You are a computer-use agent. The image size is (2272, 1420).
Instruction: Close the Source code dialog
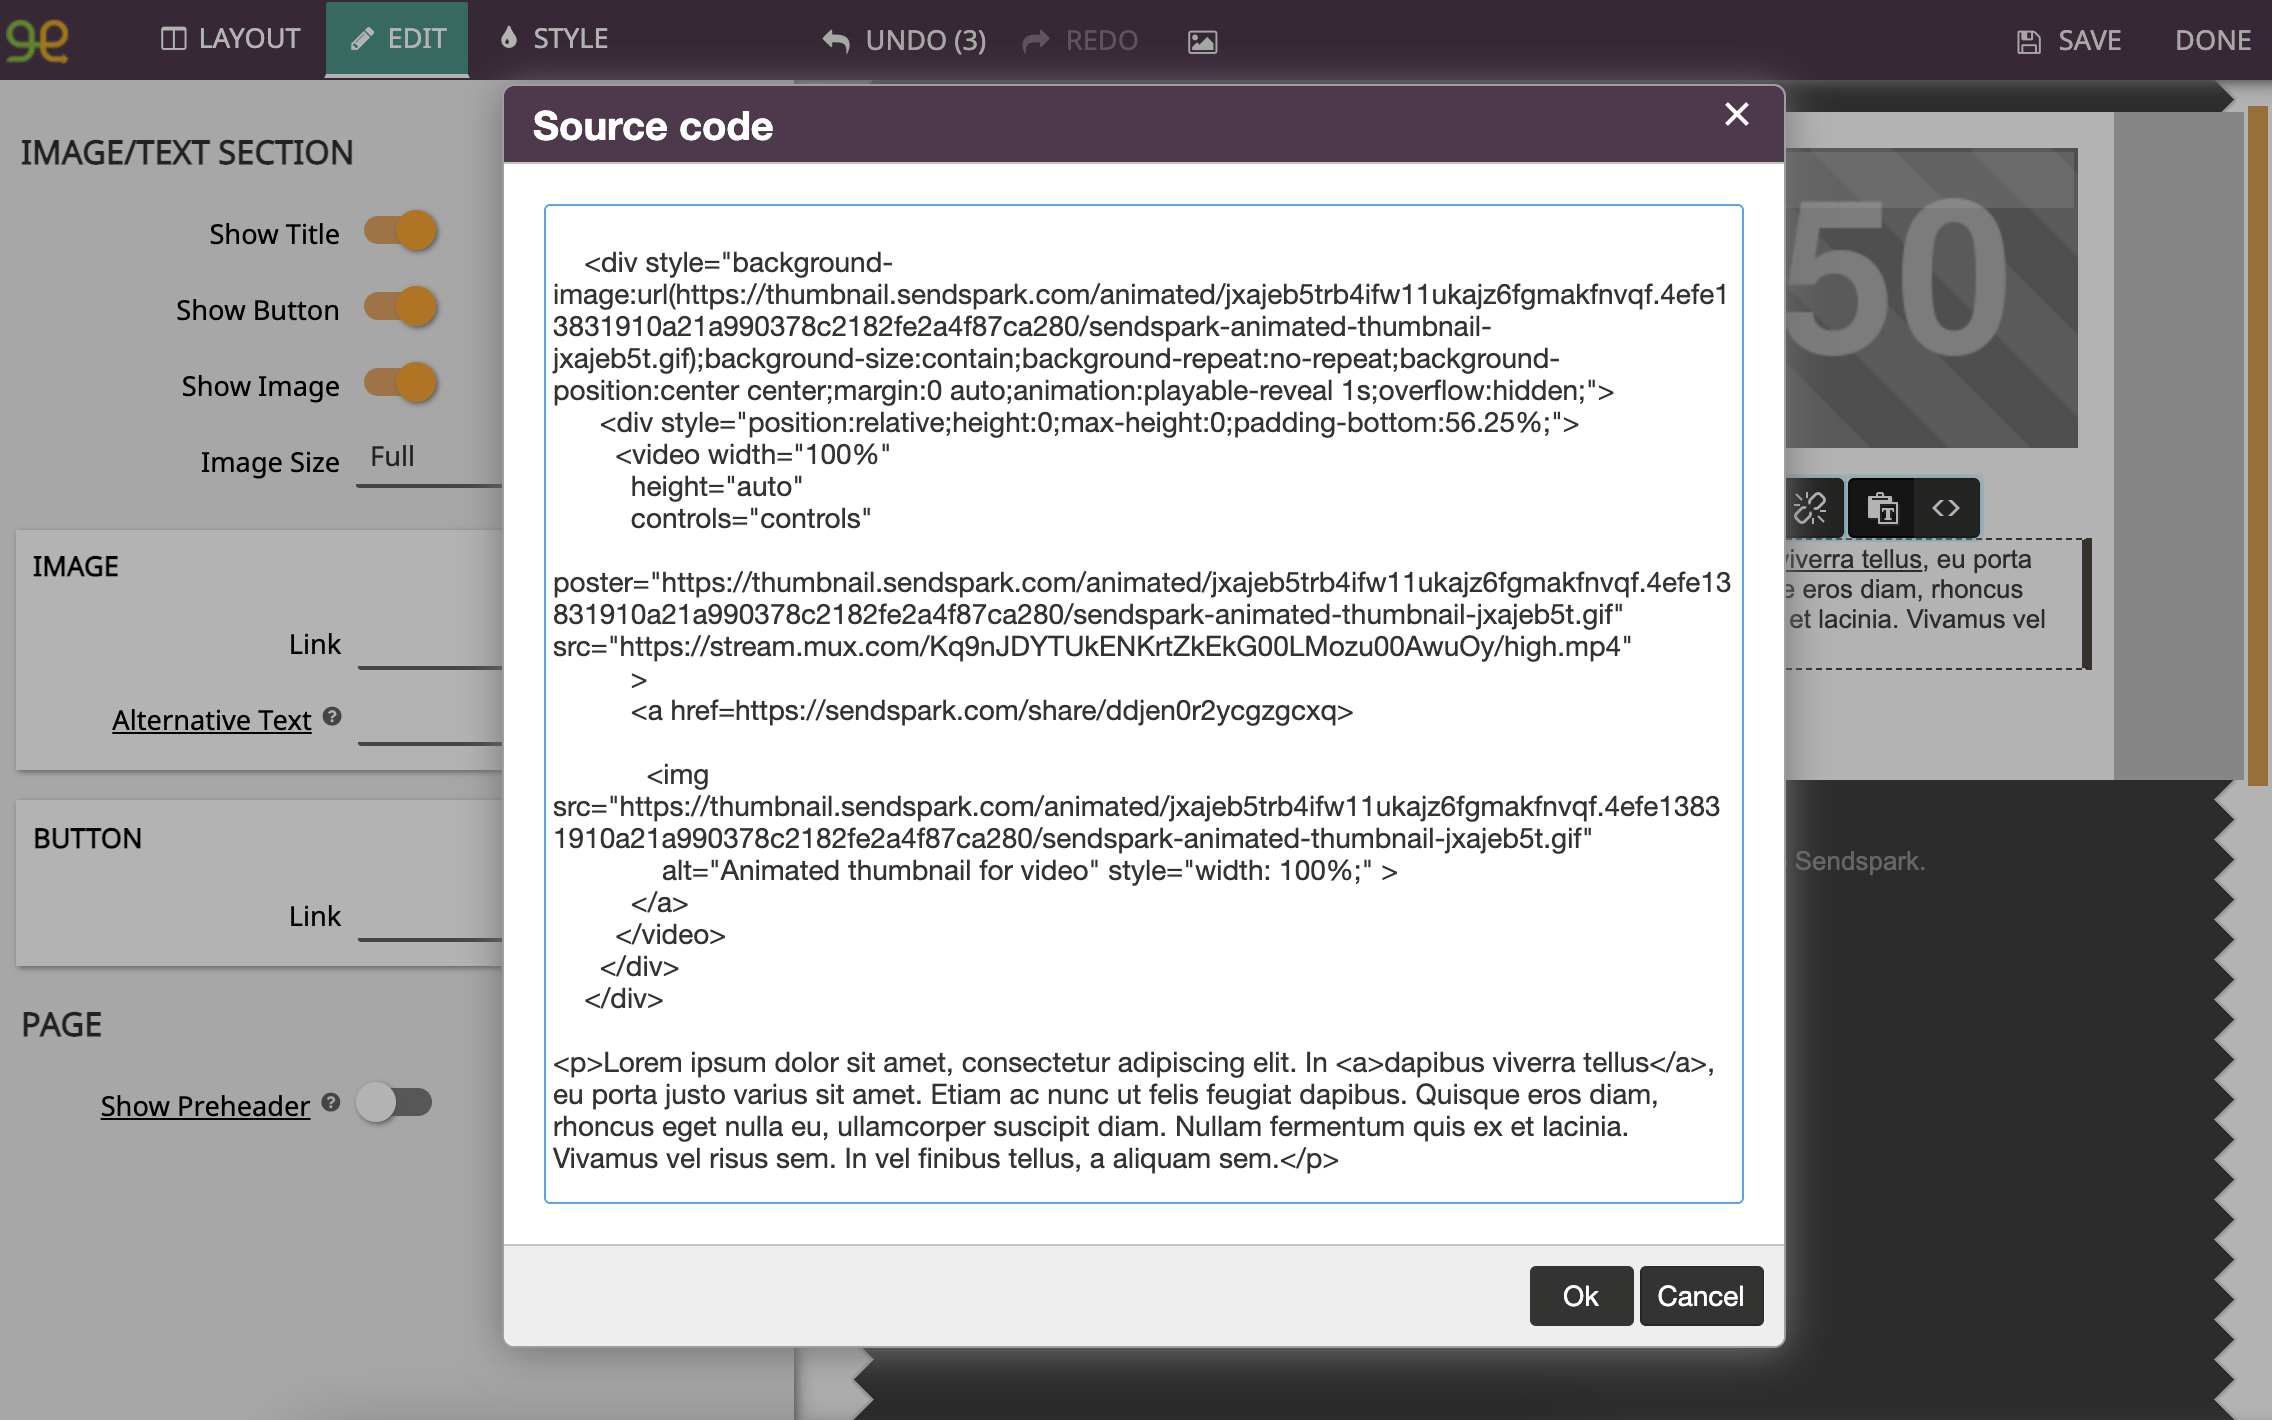1737,114
